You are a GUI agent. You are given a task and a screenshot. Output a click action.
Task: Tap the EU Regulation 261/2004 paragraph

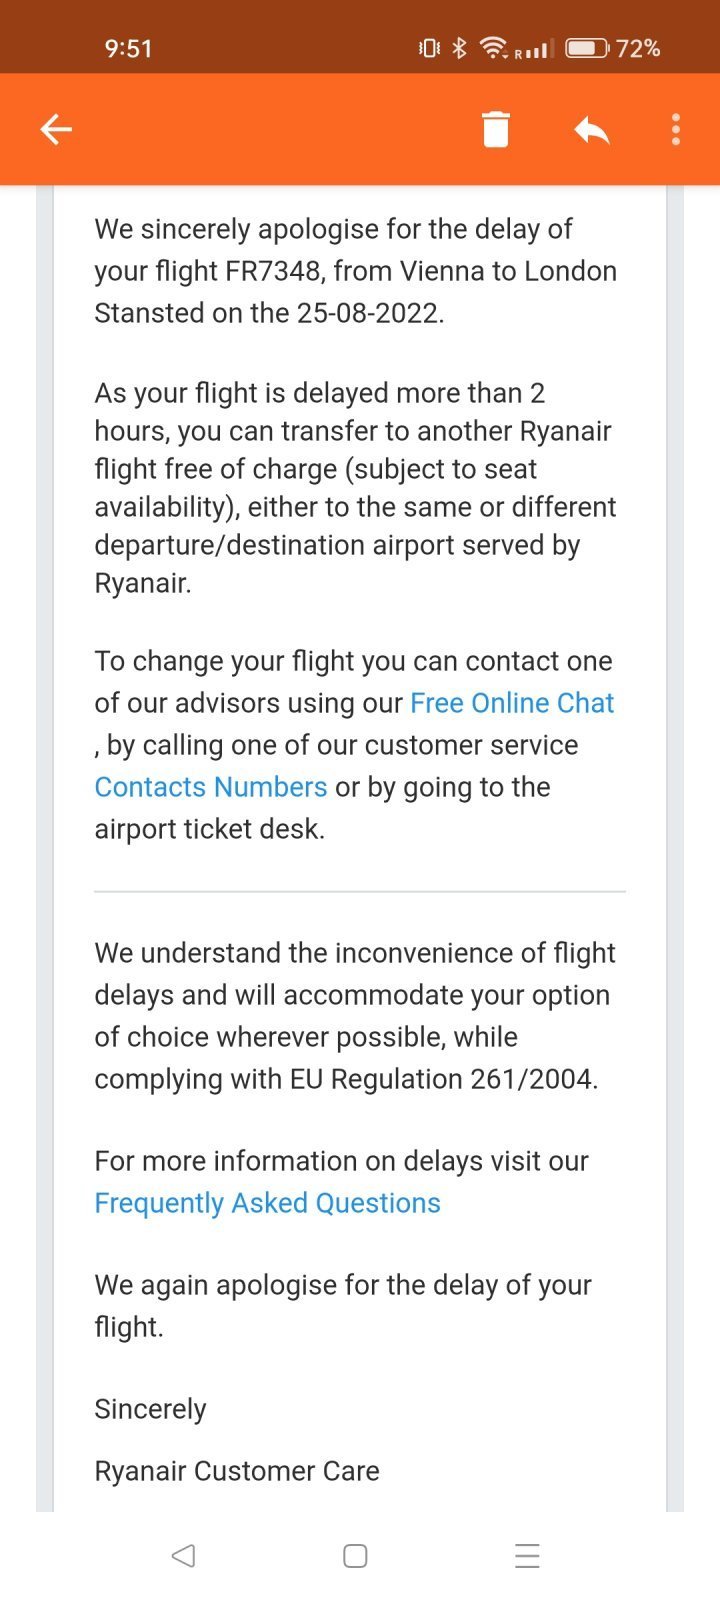(x=355, y=1016)
